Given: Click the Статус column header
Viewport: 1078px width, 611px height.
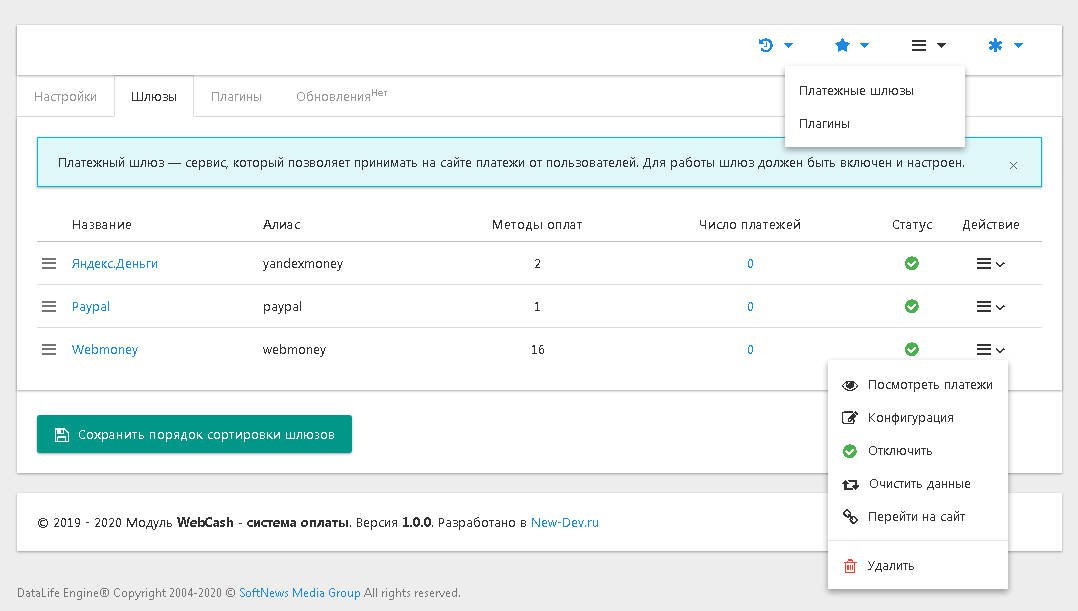Looking at the screenshot, I should coord(912,225).
